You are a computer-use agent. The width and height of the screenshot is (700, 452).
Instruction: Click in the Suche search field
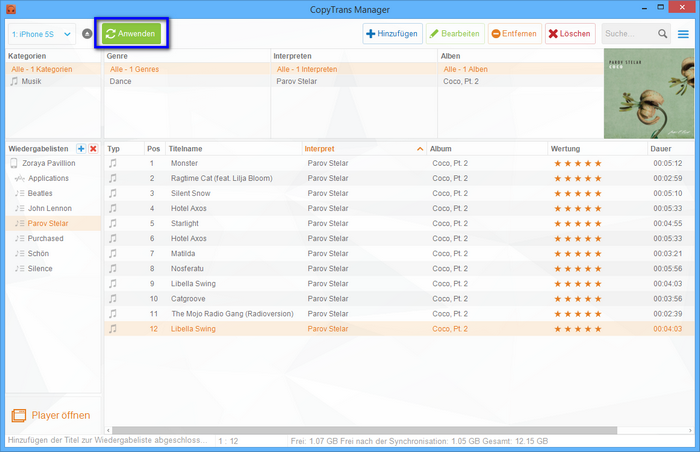(628, 34)
